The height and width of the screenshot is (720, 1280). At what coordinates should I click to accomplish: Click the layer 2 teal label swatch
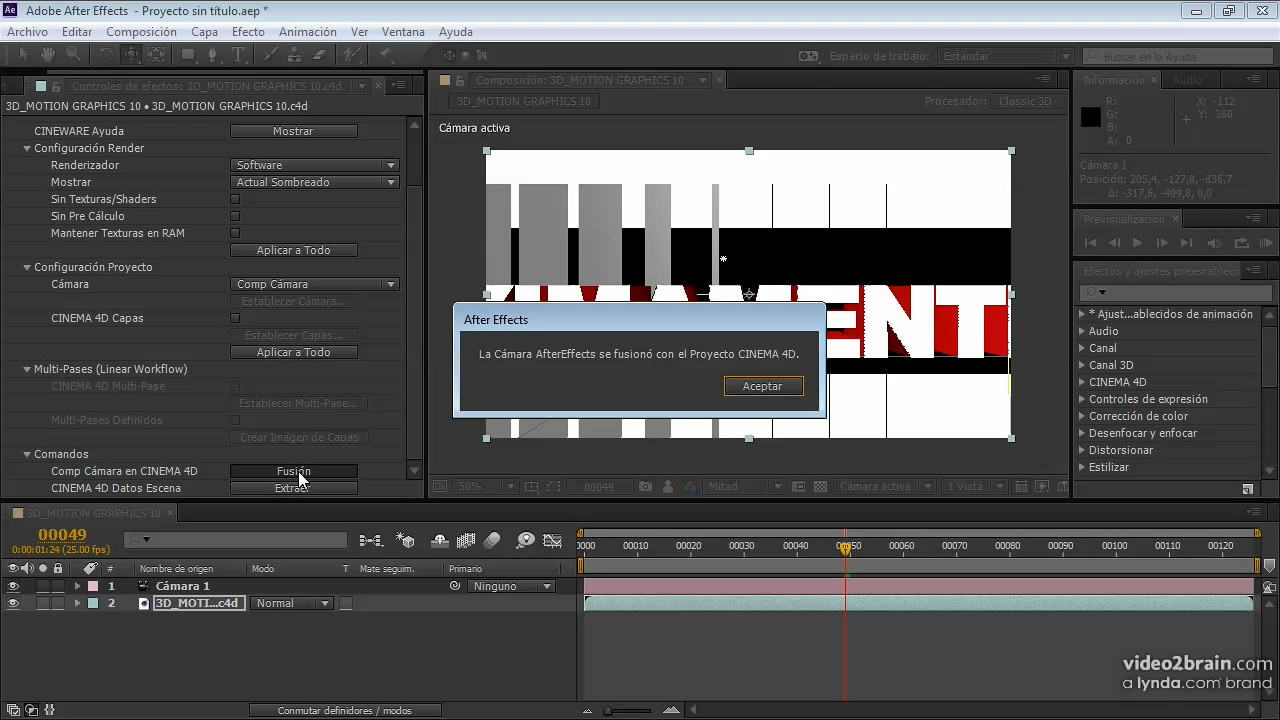point(92,603)
